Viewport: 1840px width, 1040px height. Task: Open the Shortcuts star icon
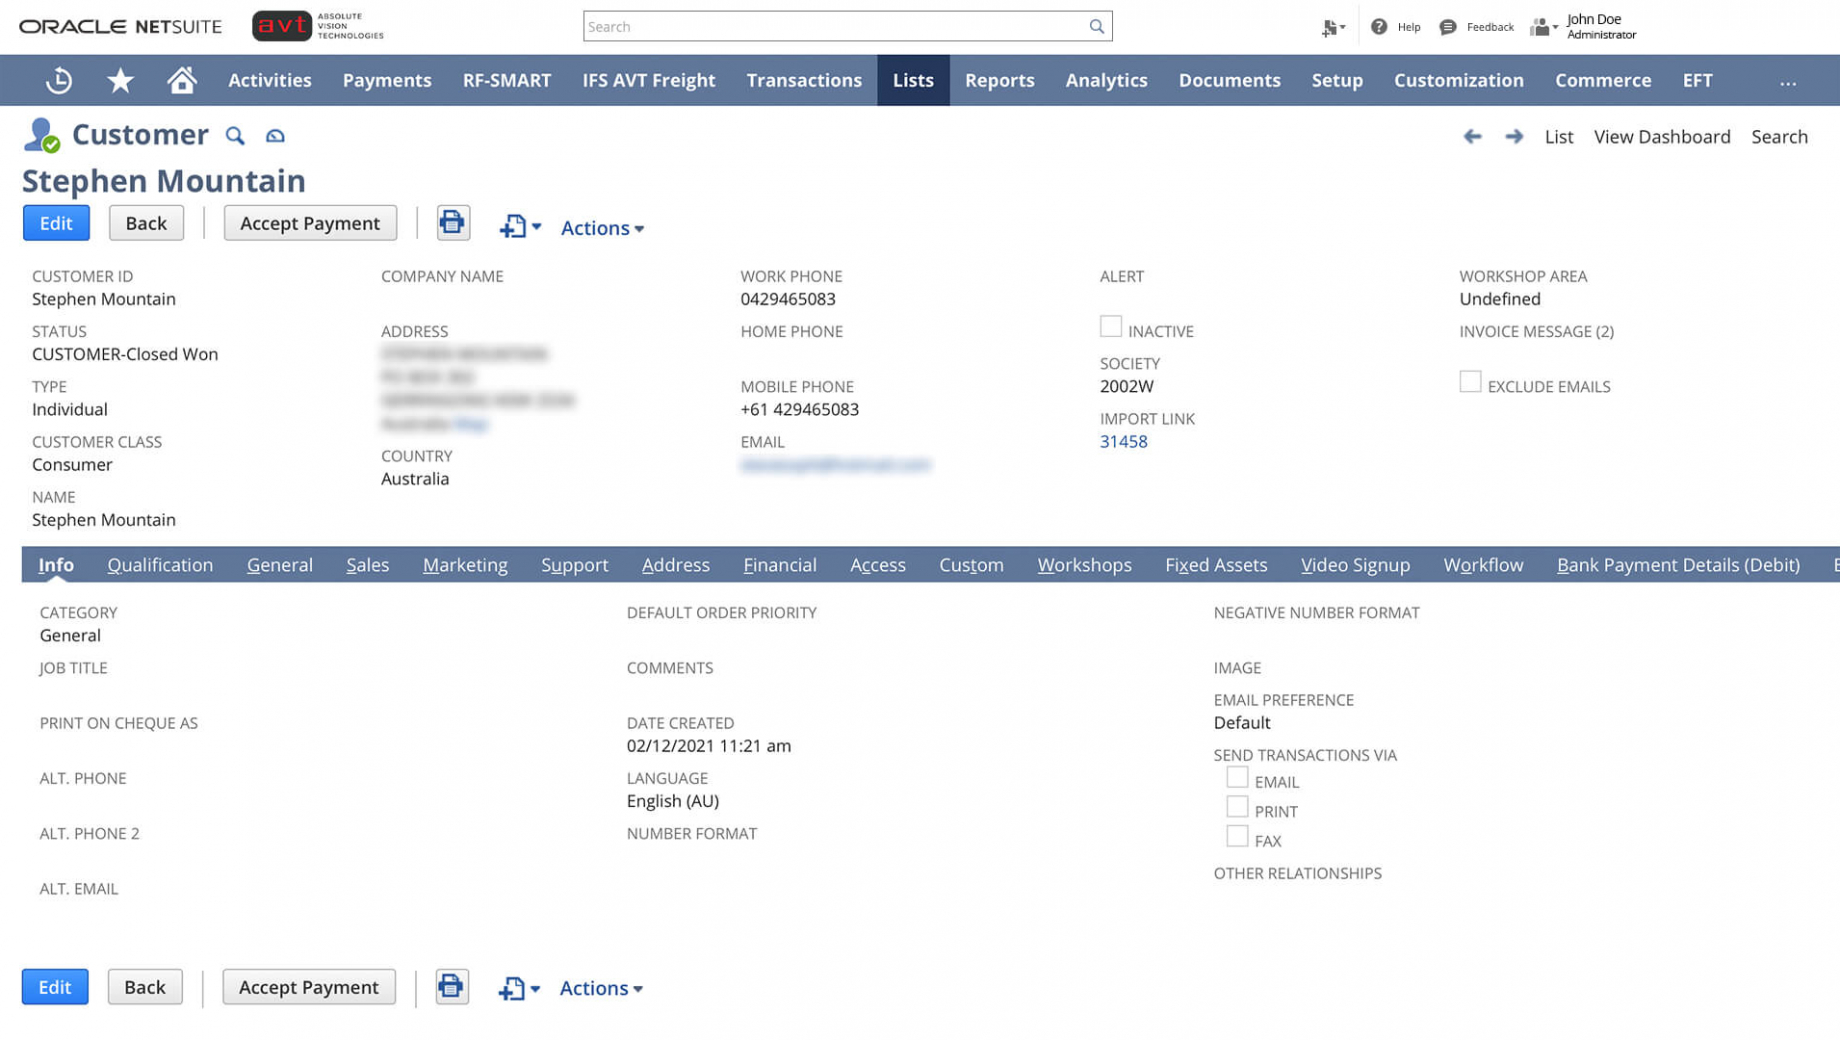tap(120, 80)
